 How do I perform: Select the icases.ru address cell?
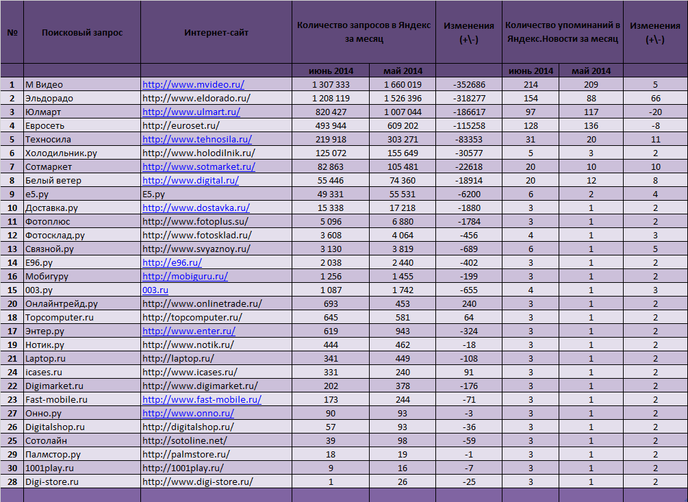pyautogui.click(x=216, y=372)
